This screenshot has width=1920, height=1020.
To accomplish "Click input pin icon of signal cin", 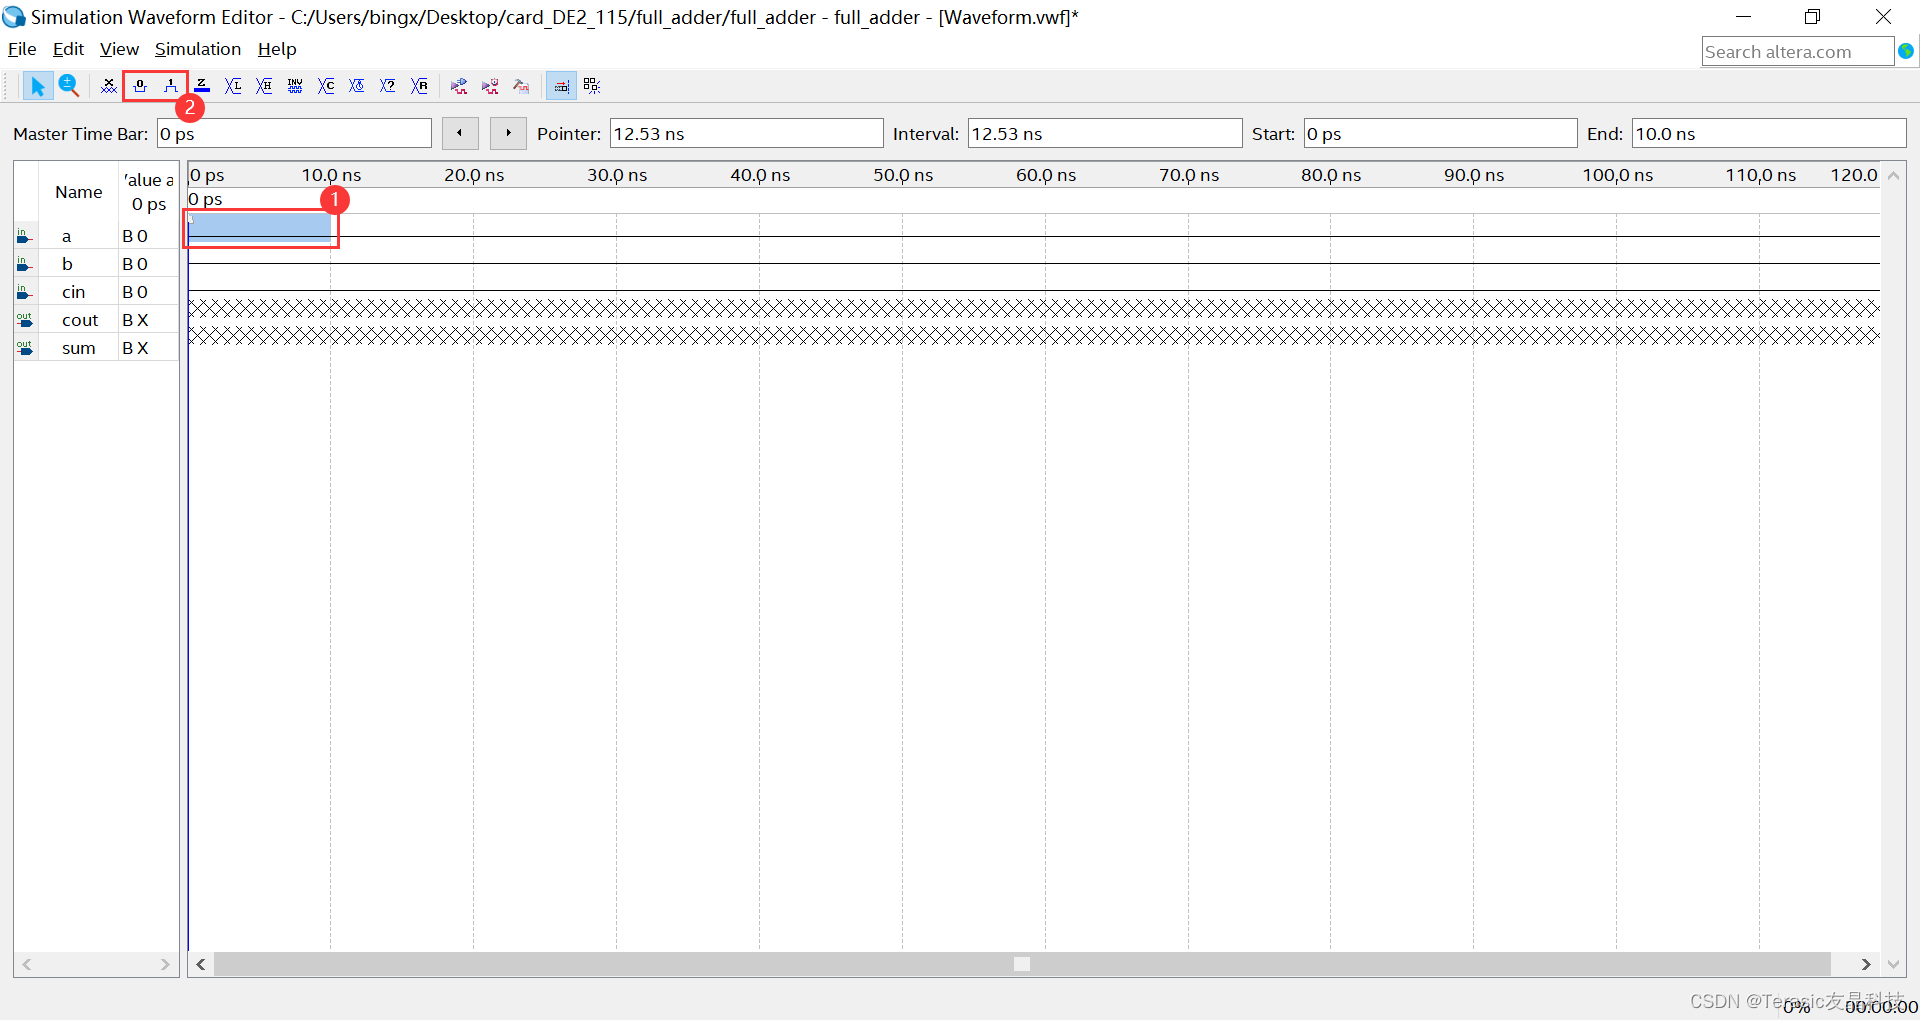I will point(25,292).
